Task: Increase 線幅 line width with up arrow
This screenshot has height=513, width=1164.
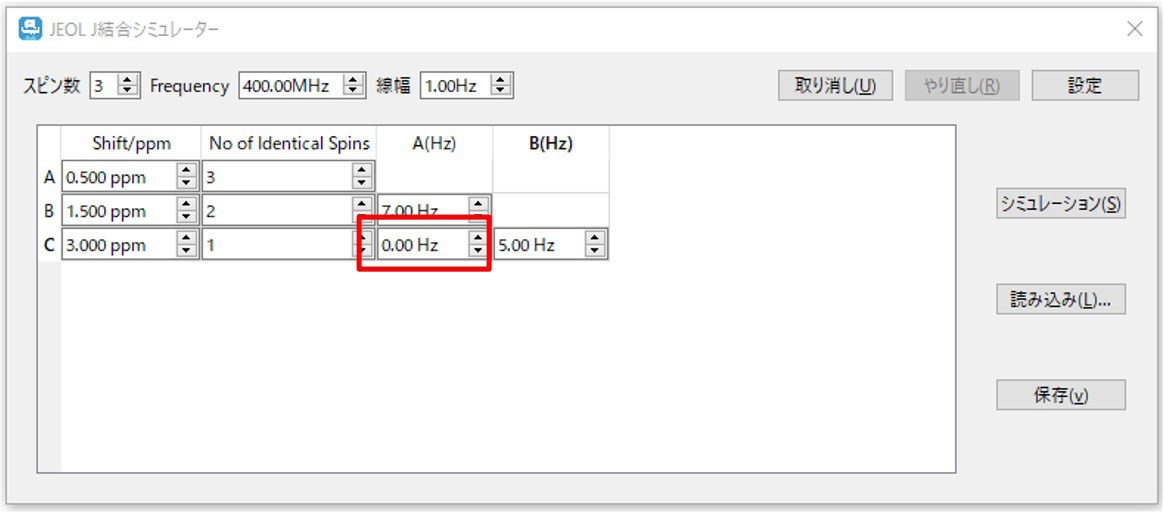Action: tap(501, 81)
